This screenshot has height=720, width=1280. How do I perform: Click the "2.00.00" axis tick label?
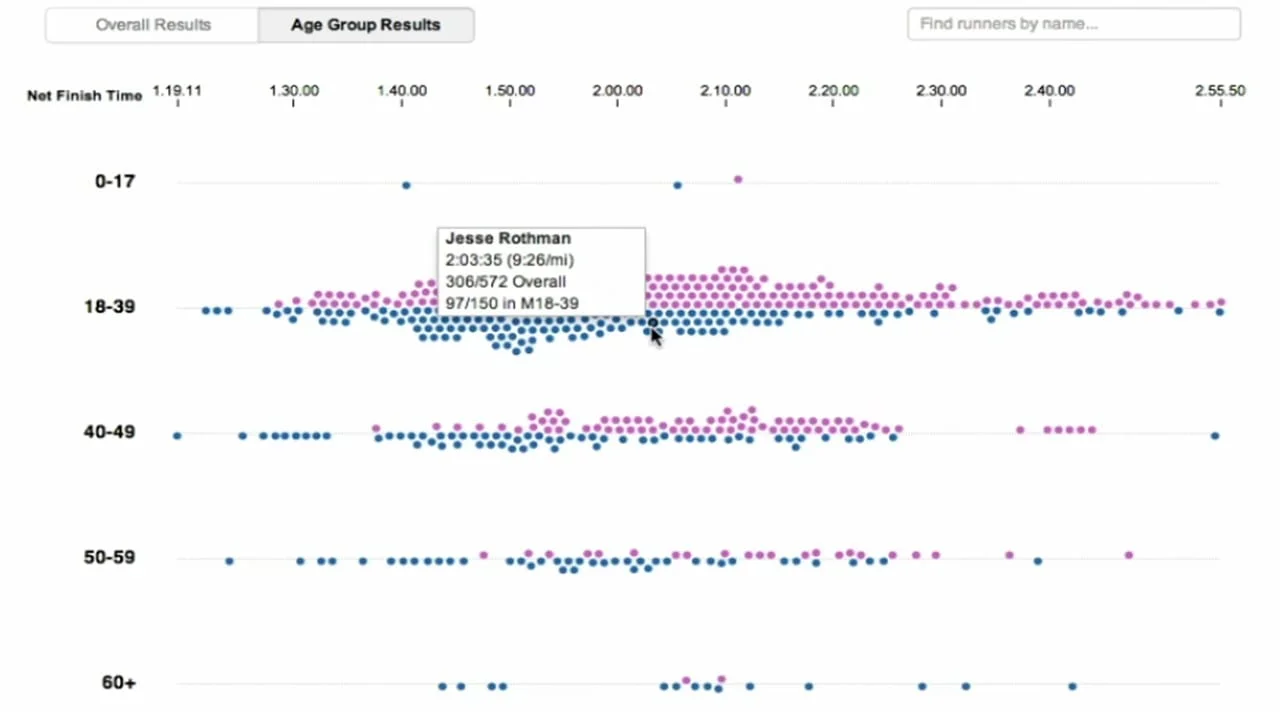[618, 90]
